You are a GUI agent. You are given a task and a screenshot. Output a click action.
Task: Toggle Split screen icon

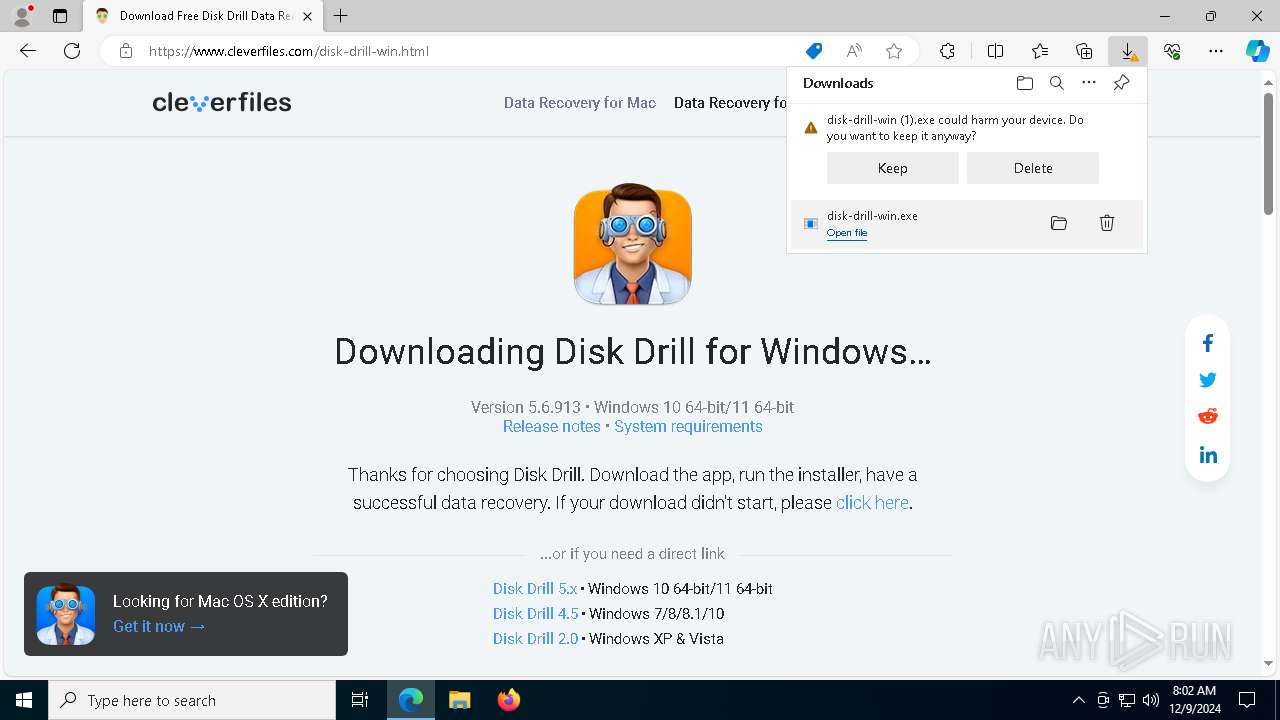[995, 51]
